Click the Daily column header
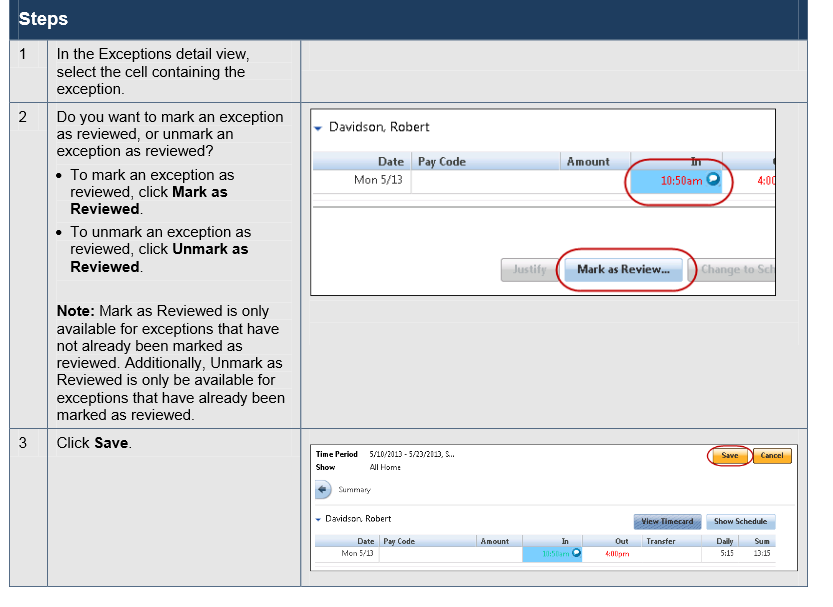 (x=724, y=541)
